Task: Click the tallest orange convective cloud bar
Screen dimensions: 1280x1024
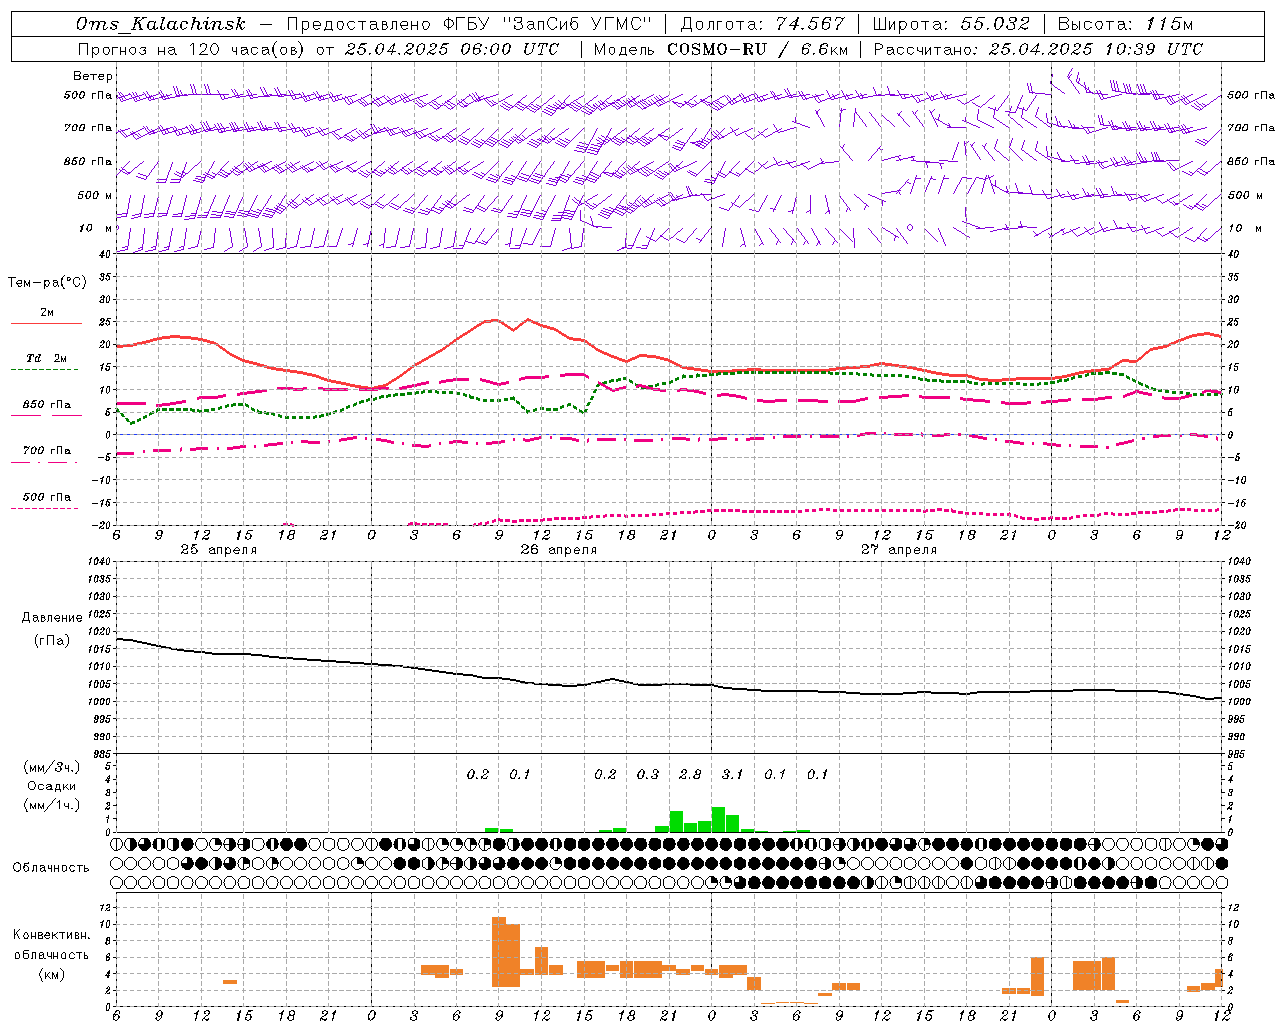Action: click(x=499, y=952)
